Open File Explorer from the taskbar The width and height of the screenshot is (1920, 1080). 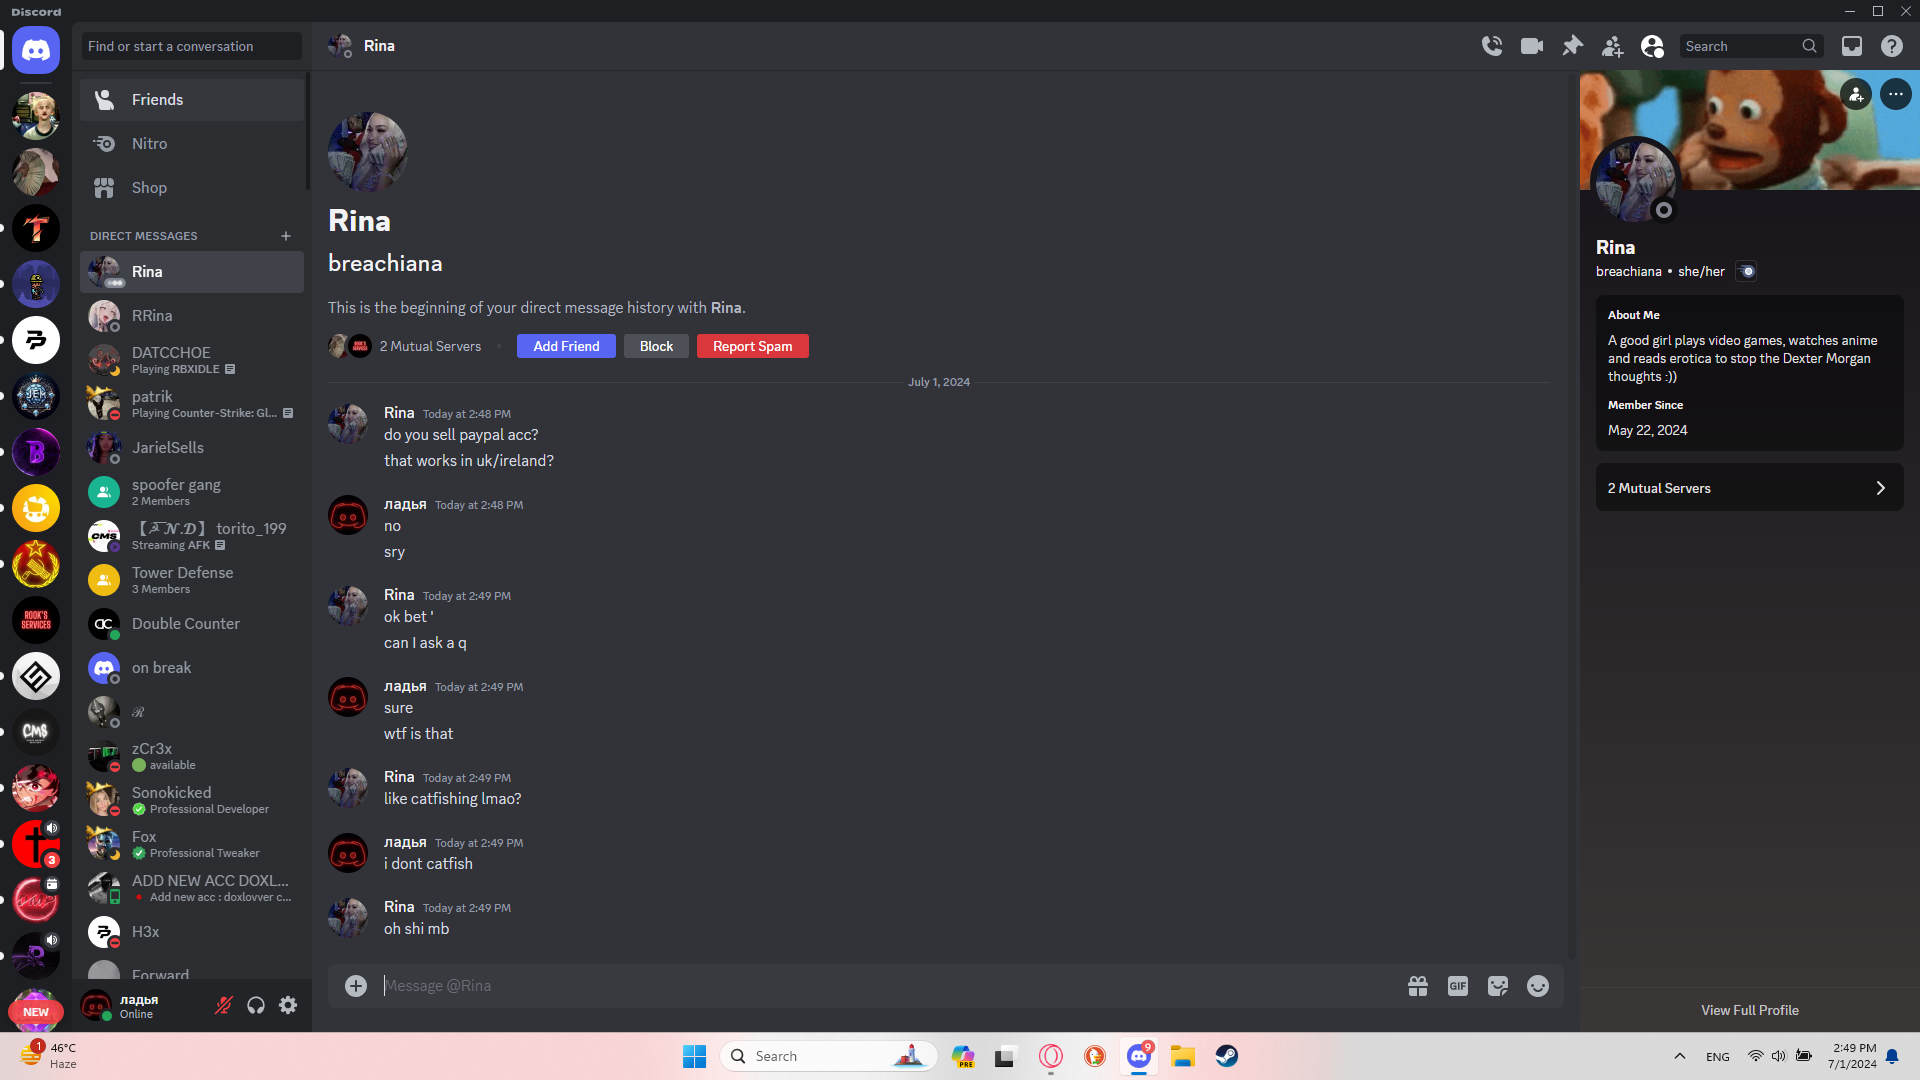1183,1056
